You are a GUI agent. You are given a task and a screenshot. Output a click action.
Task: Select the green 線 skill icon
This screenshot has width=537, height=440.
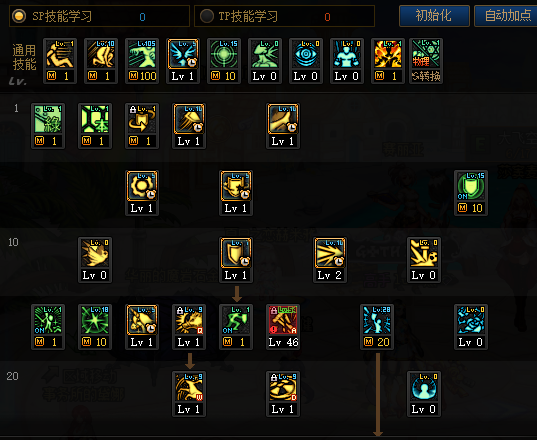pos(48,126)
